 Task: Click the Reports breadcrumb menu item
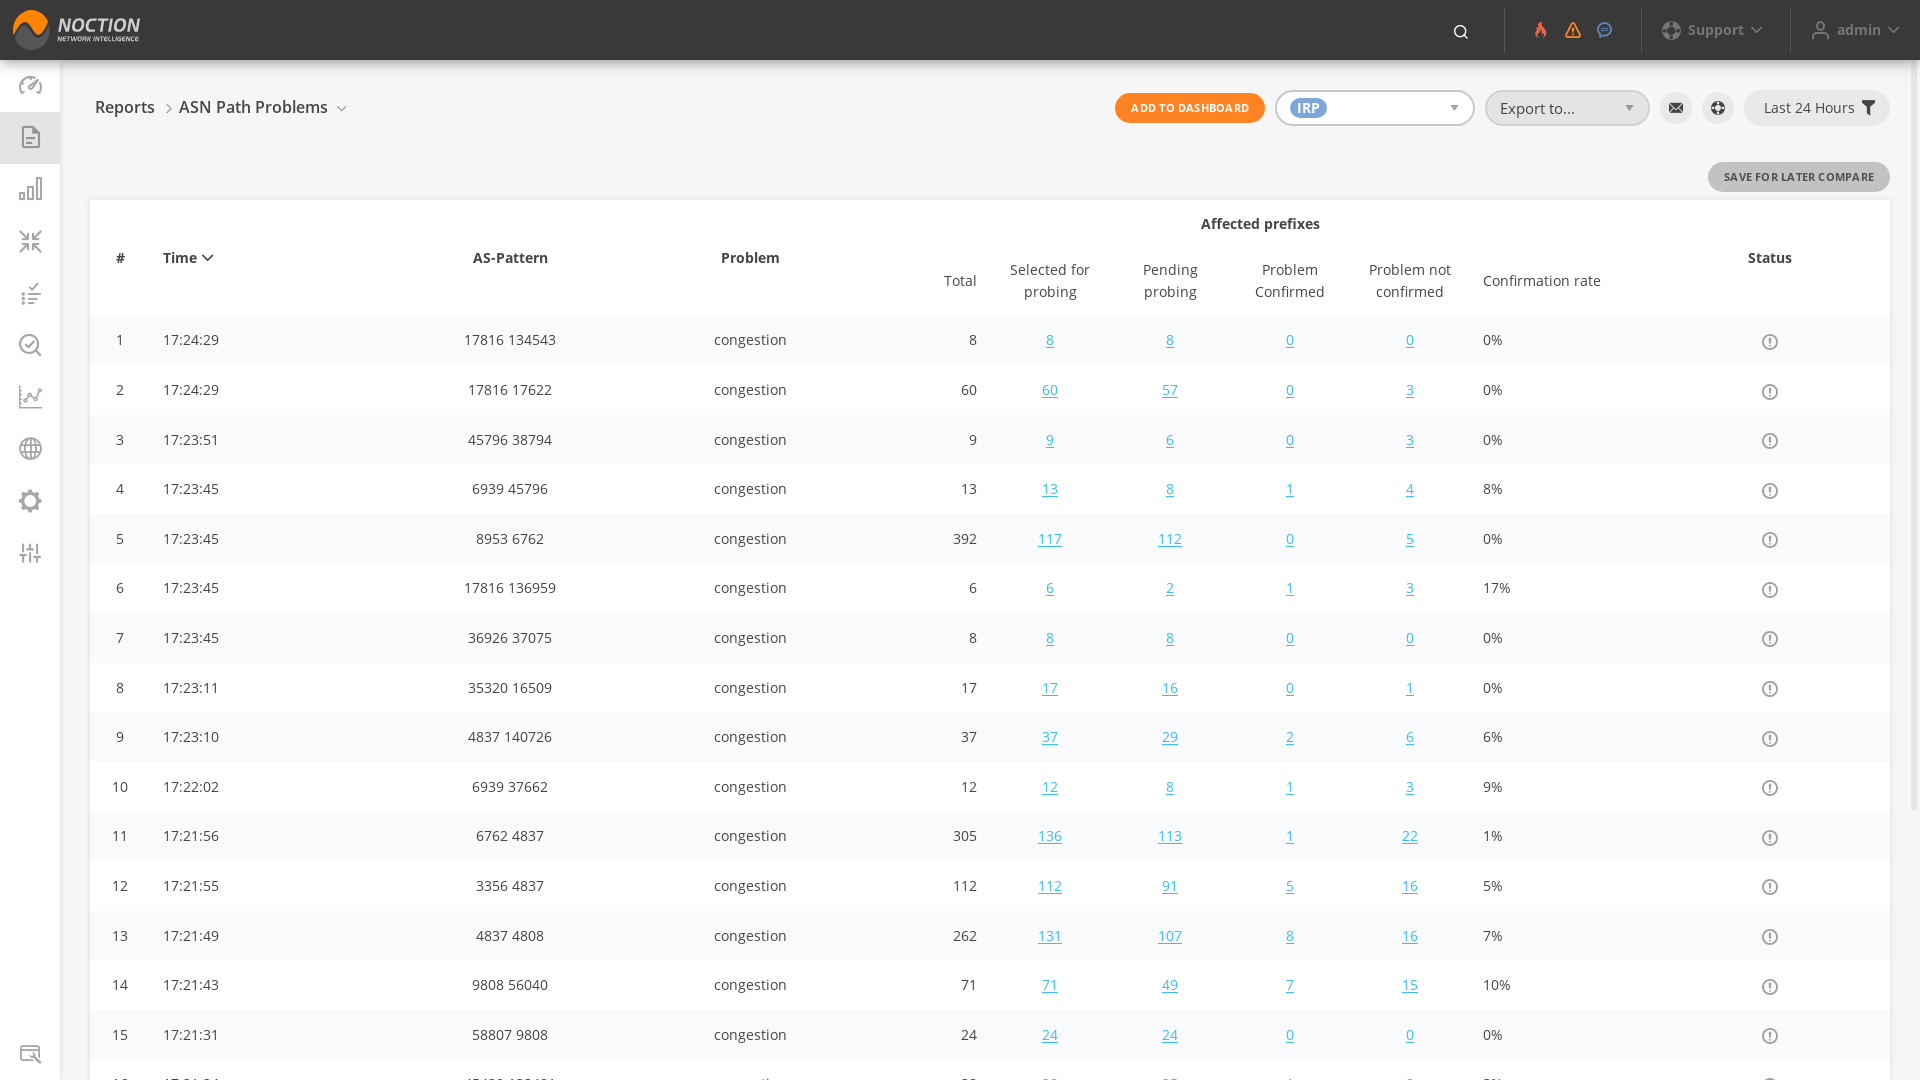click(x=124, y=107)
